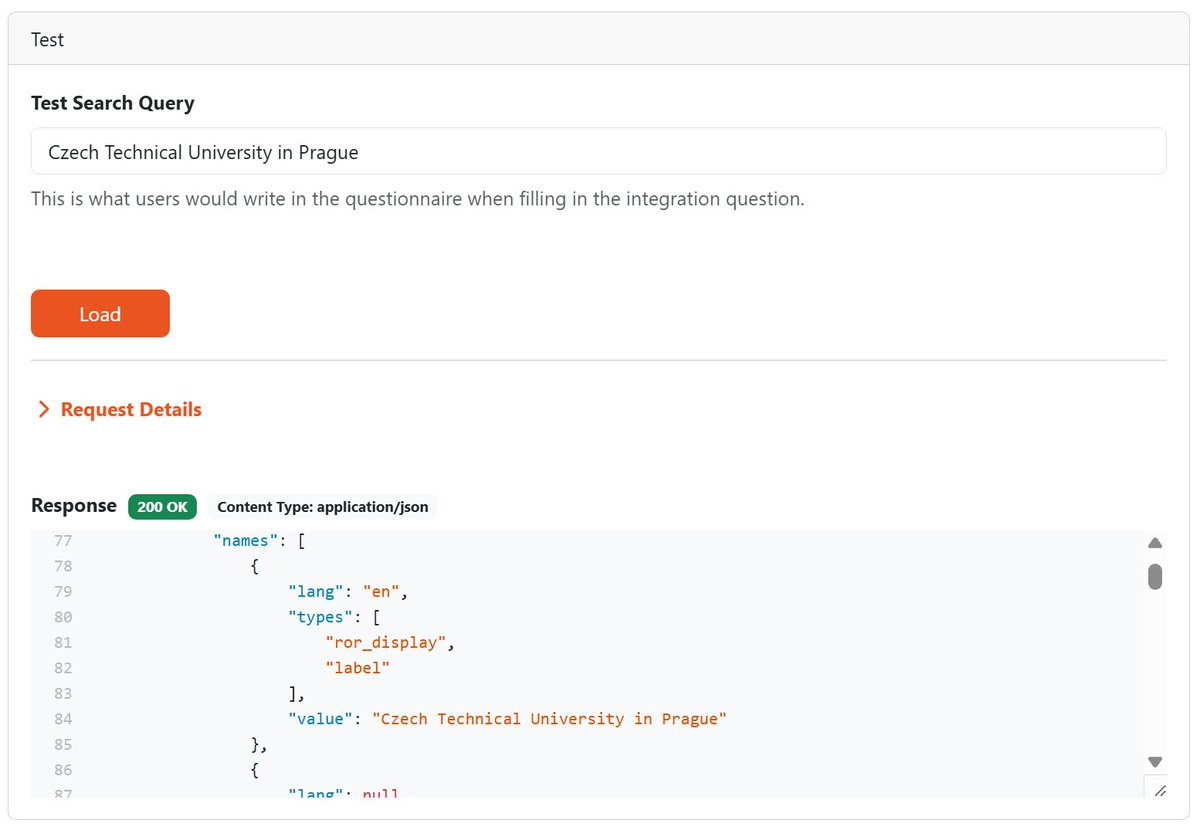Click the response scrollbar thumb
Viewport: 1200px width, 837px height.
tap(1155, 576)
